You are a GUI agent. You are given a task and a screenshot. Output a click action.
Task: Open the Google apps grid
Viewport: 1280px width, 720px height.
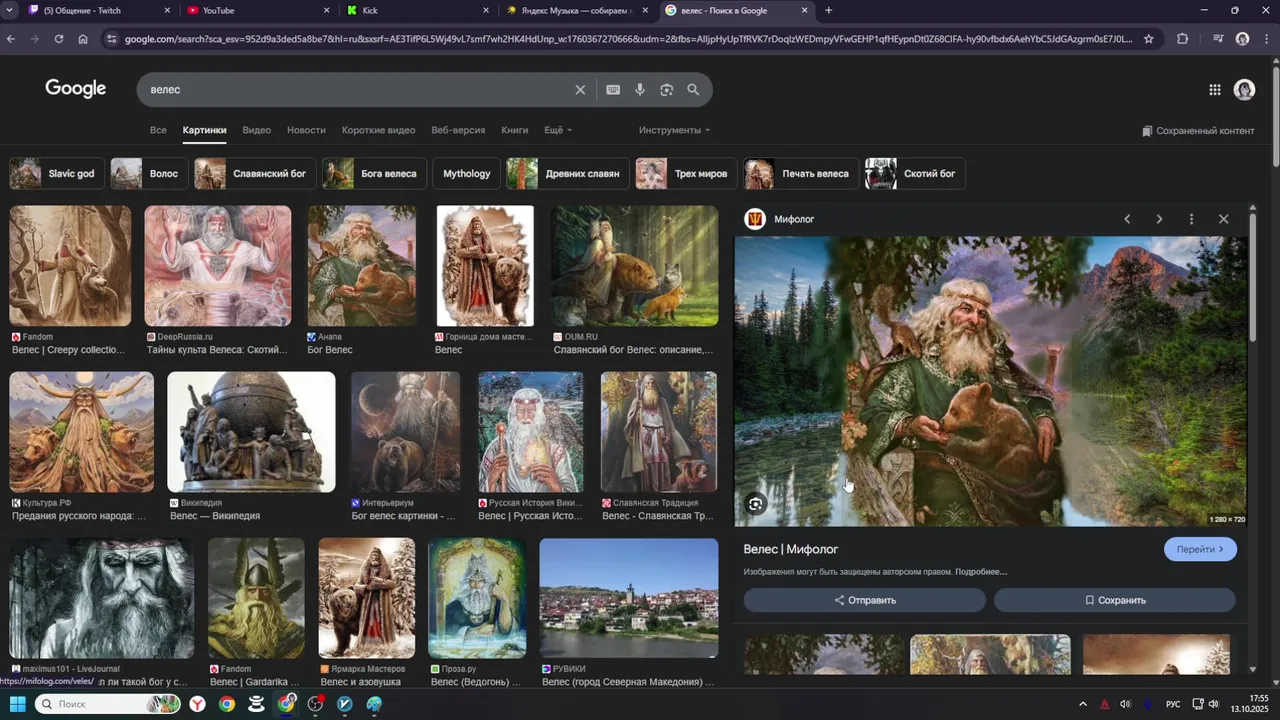click(x=1215, y=90)
